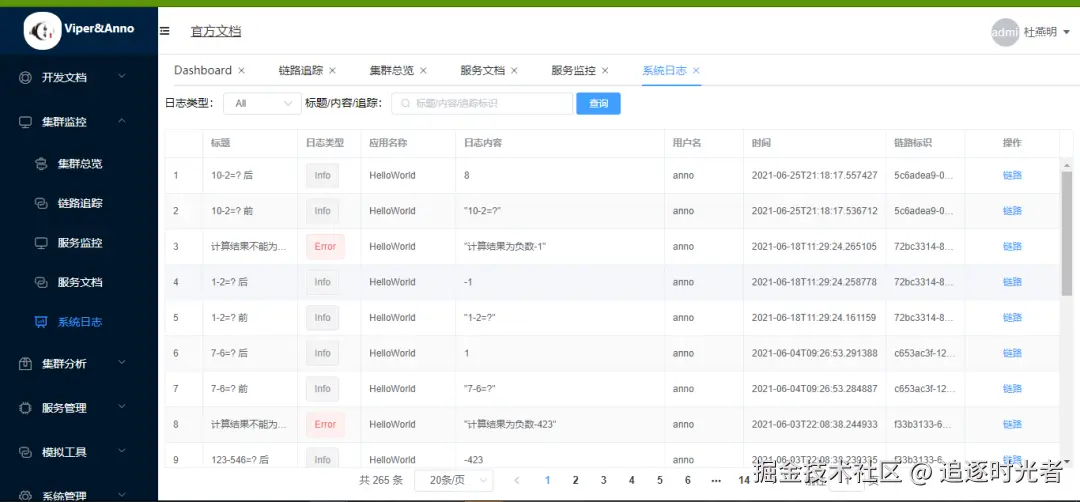Click the hamburger menu collapse icon

(x=165, y=31)
